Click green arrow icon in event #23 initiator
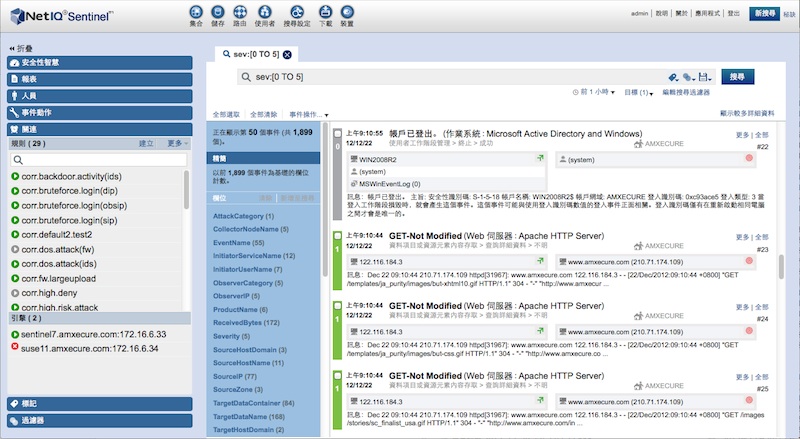Screen dimensions: 800x439 coord(540,260)
